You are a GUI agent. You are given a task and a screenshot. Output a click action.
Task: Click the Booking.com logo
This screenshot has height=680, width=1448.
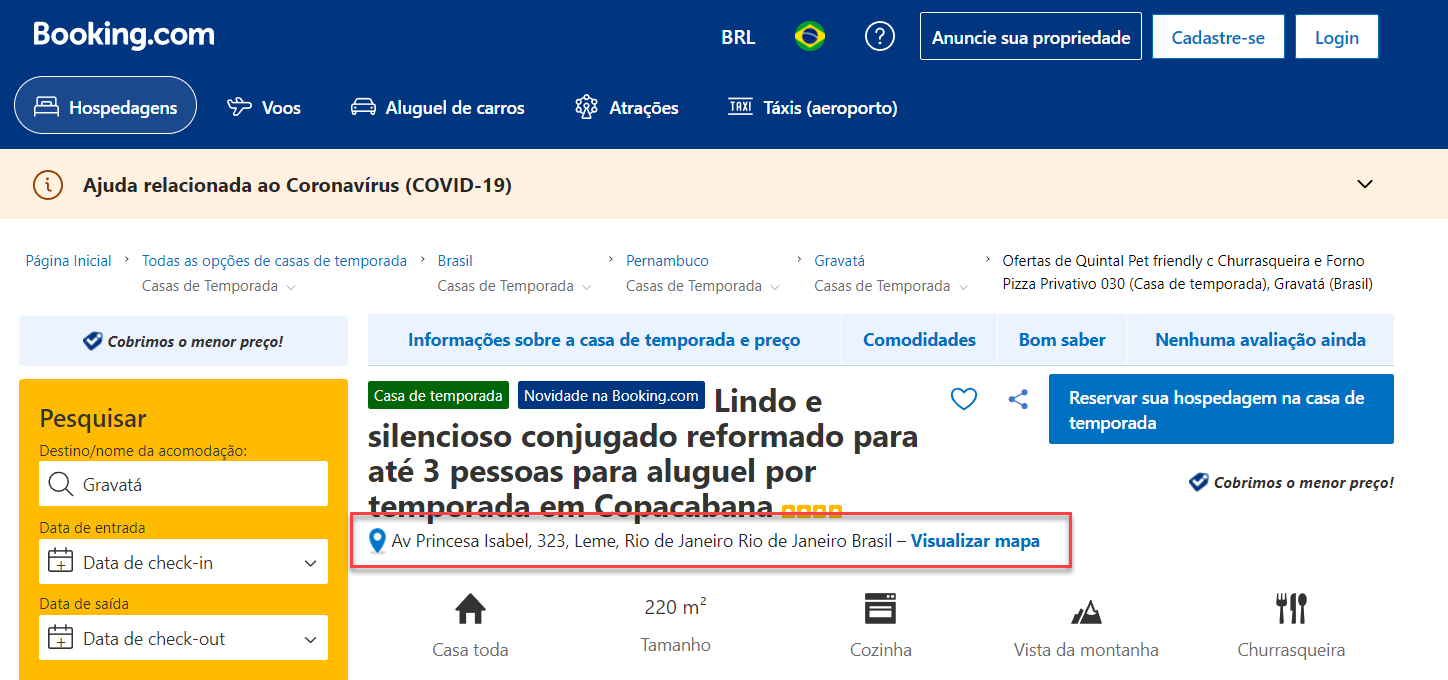124,35
